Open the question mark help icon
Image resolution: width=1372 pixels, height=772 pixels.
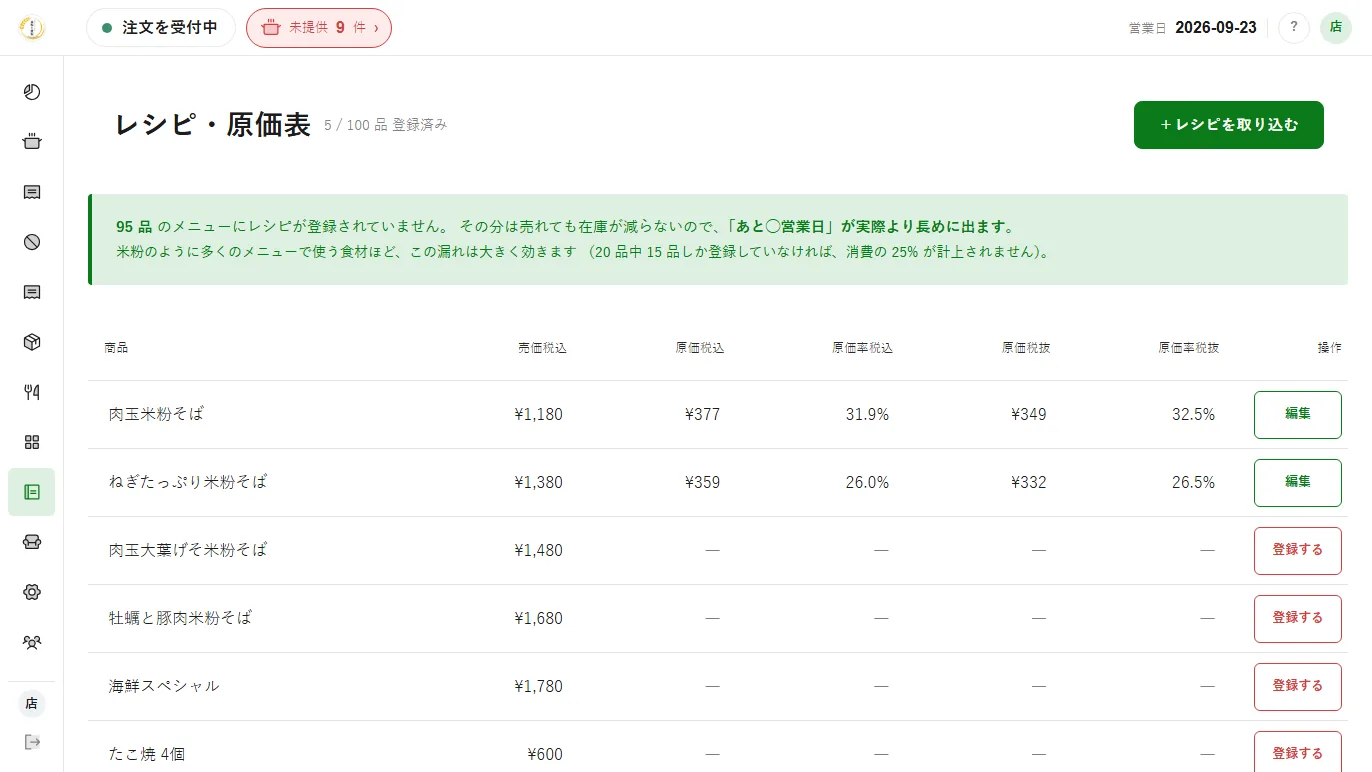pos(1294,28)
